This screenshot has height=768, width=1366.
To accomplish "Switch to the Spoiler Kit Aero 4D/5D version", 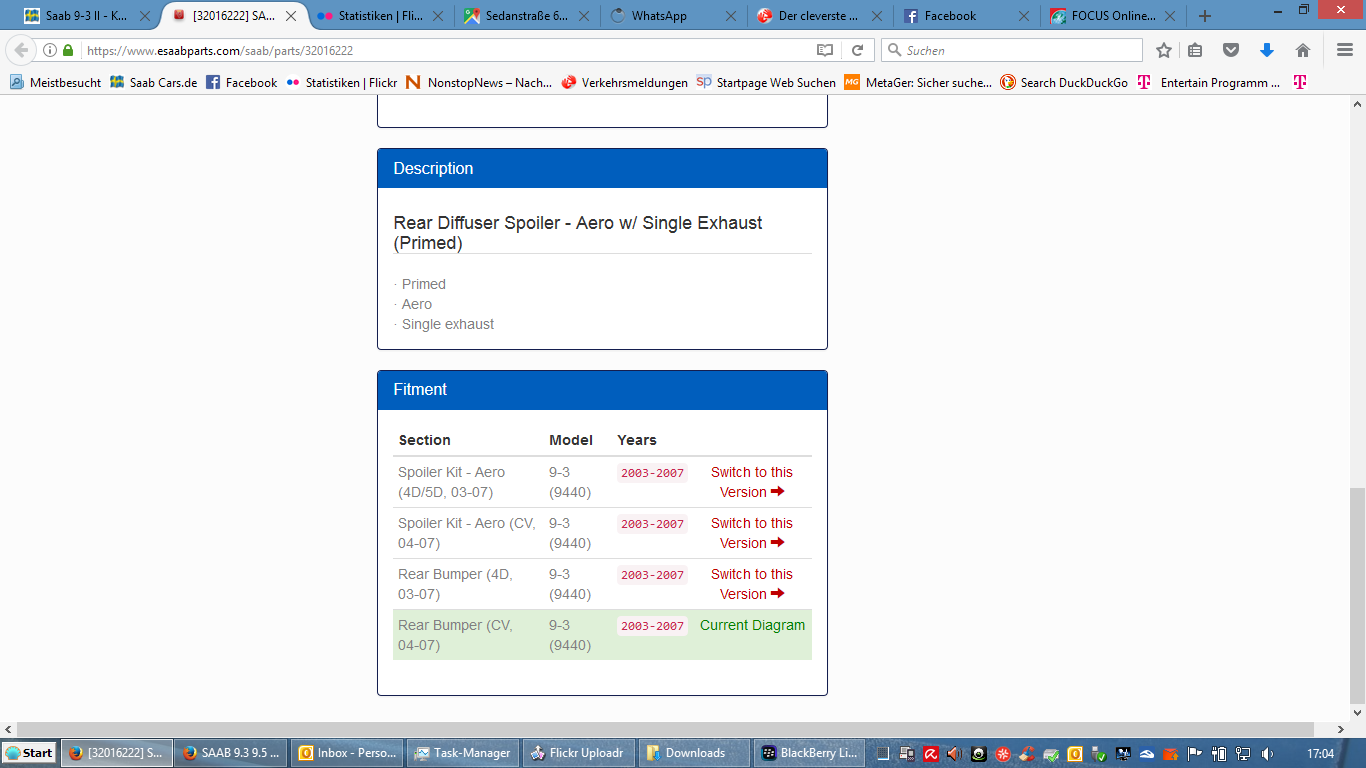I will 752,482.
